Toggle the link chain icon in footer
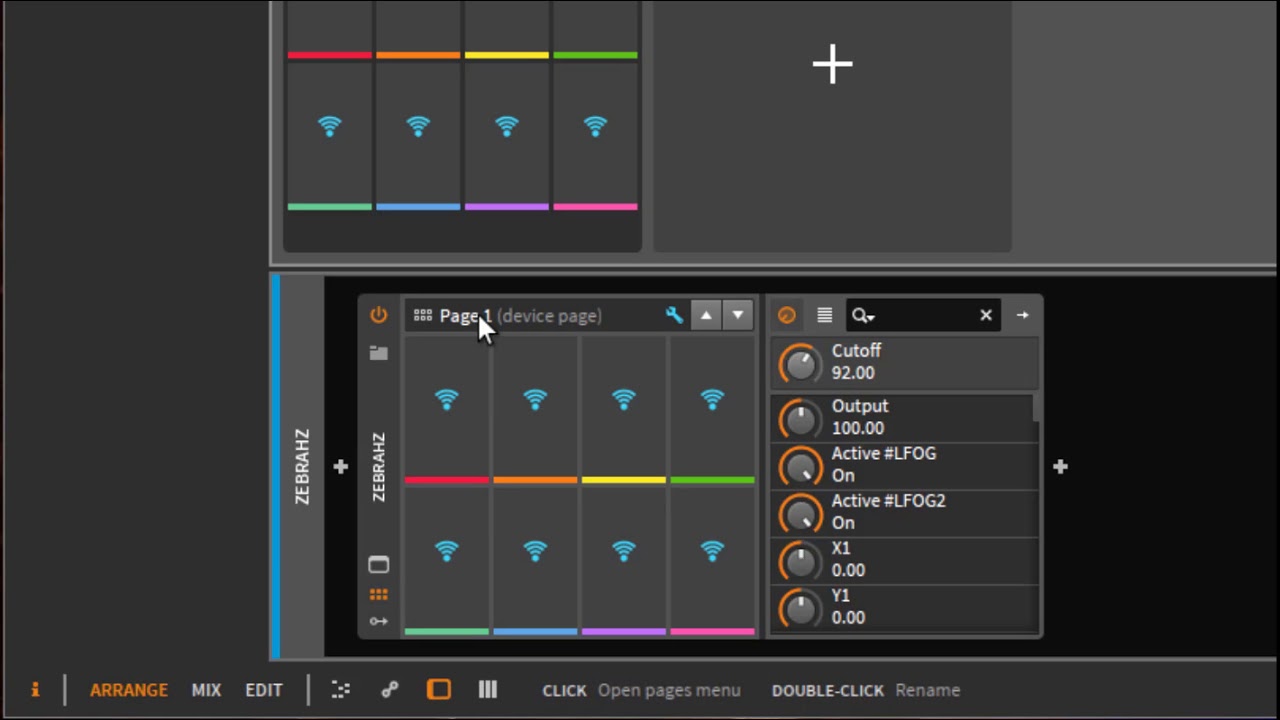 click(389, 690)
